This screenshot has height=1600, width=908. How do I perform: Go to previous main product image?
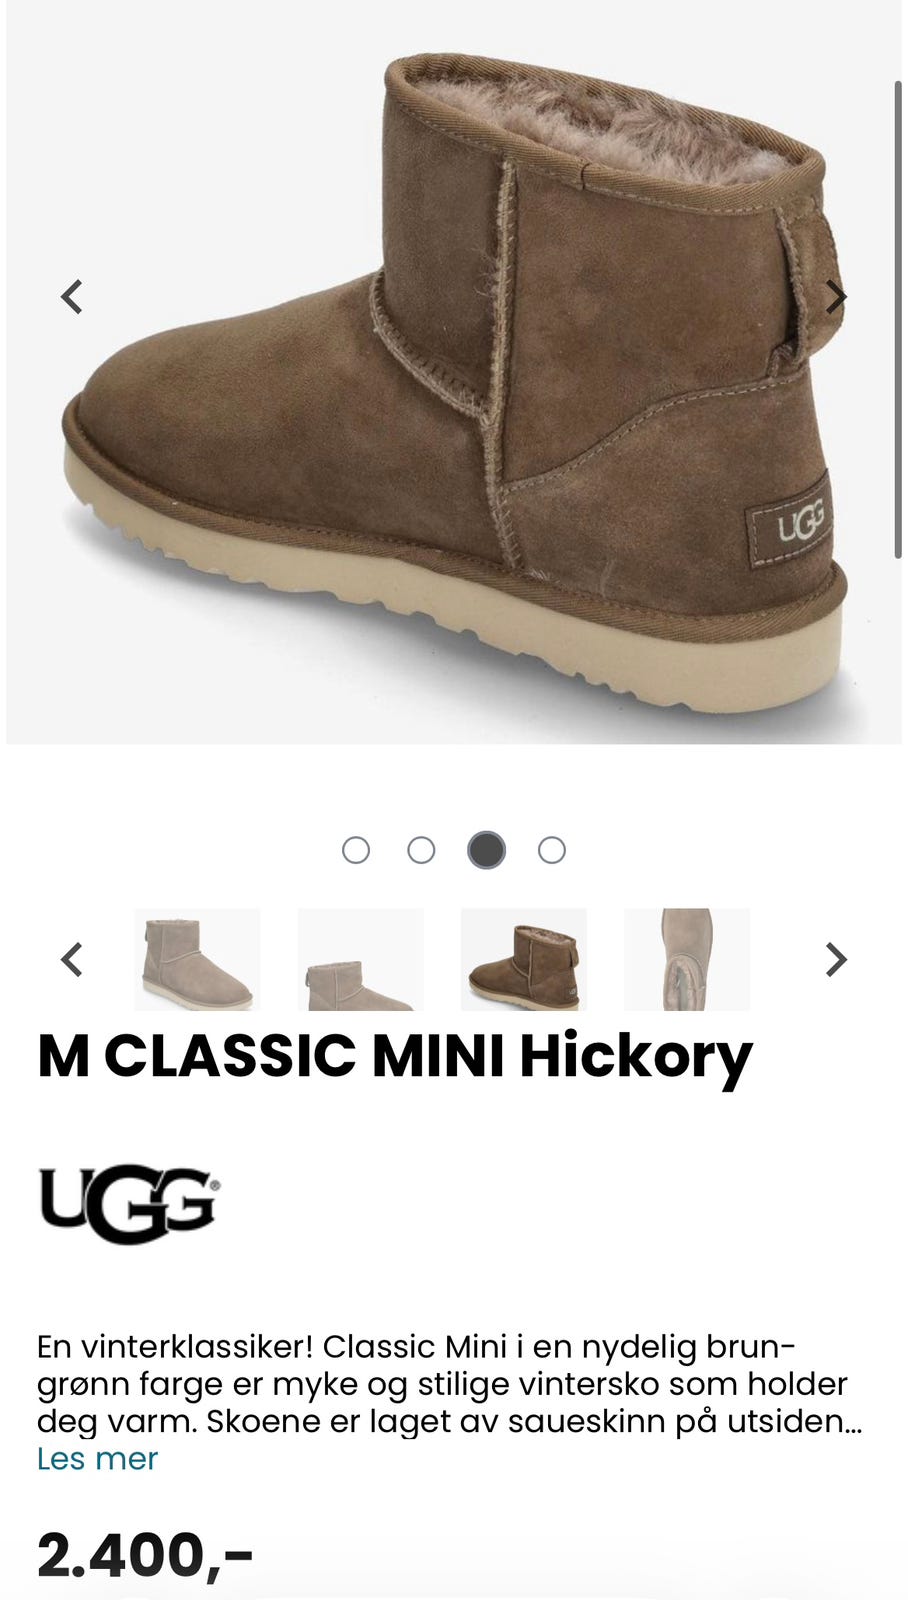72,297
